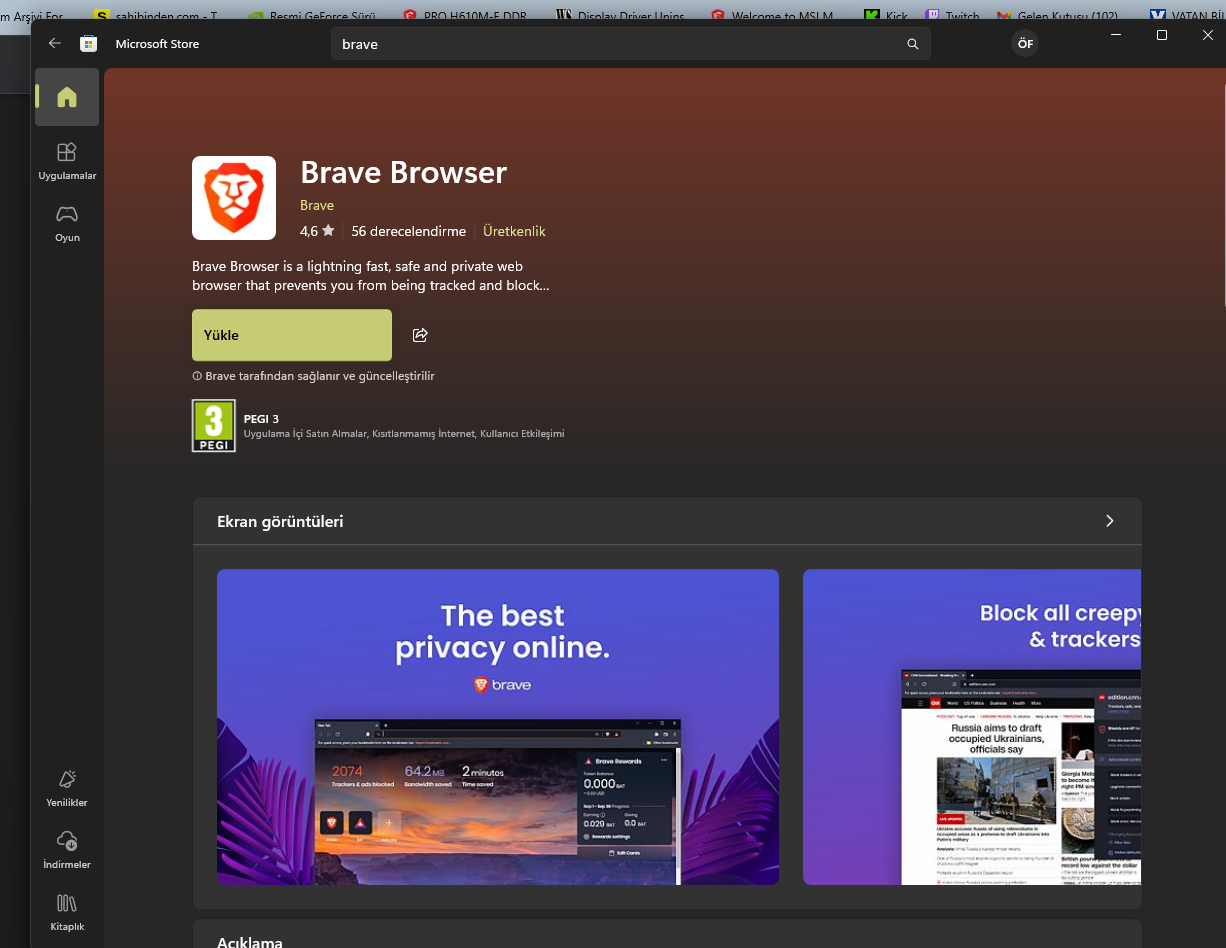Click the search box containing brave
The width and height of the screenshot is (1226, 948).
pyautogui.click(x=631, y=44)
